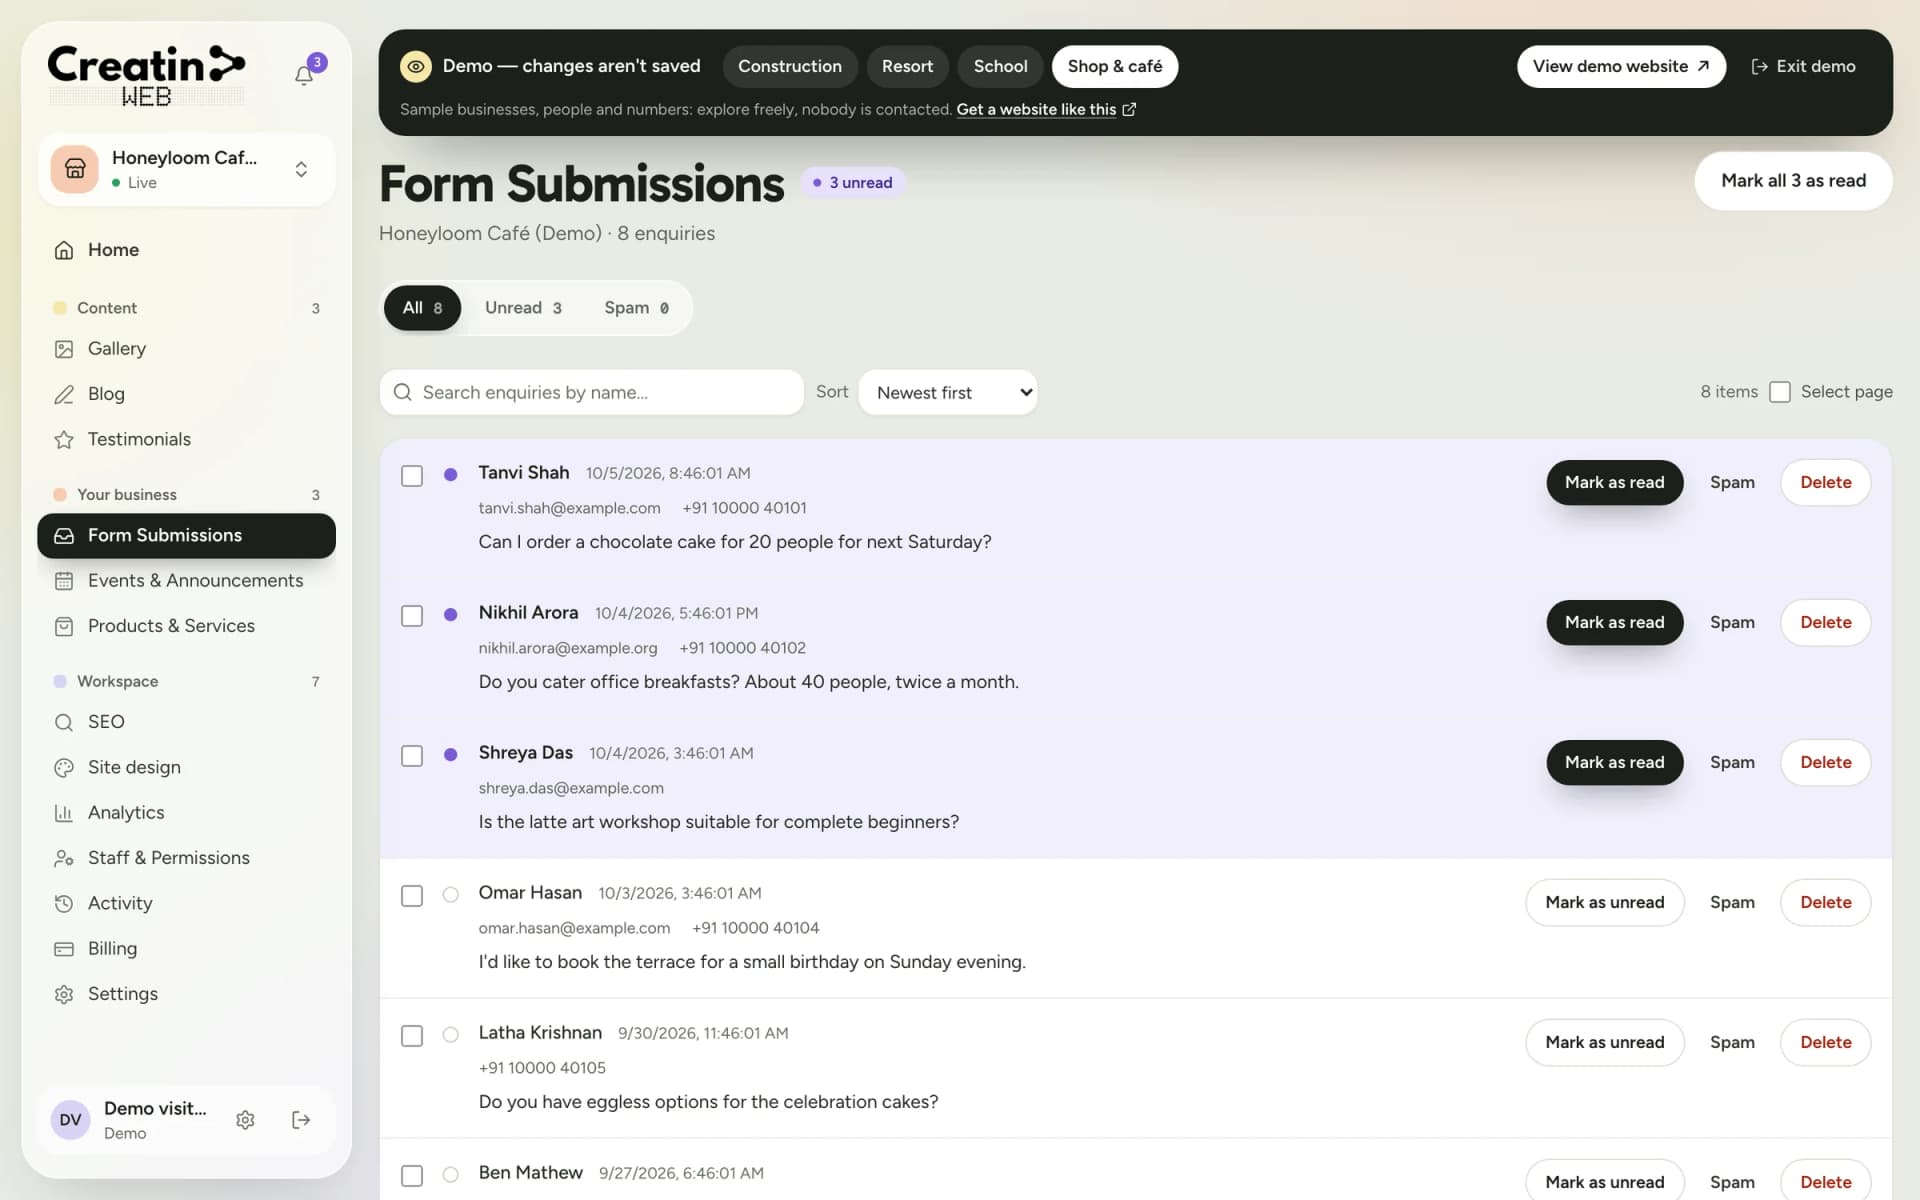
Task: Mark Omar Hasan's enquiry as unread
Action: (1604, 902)
